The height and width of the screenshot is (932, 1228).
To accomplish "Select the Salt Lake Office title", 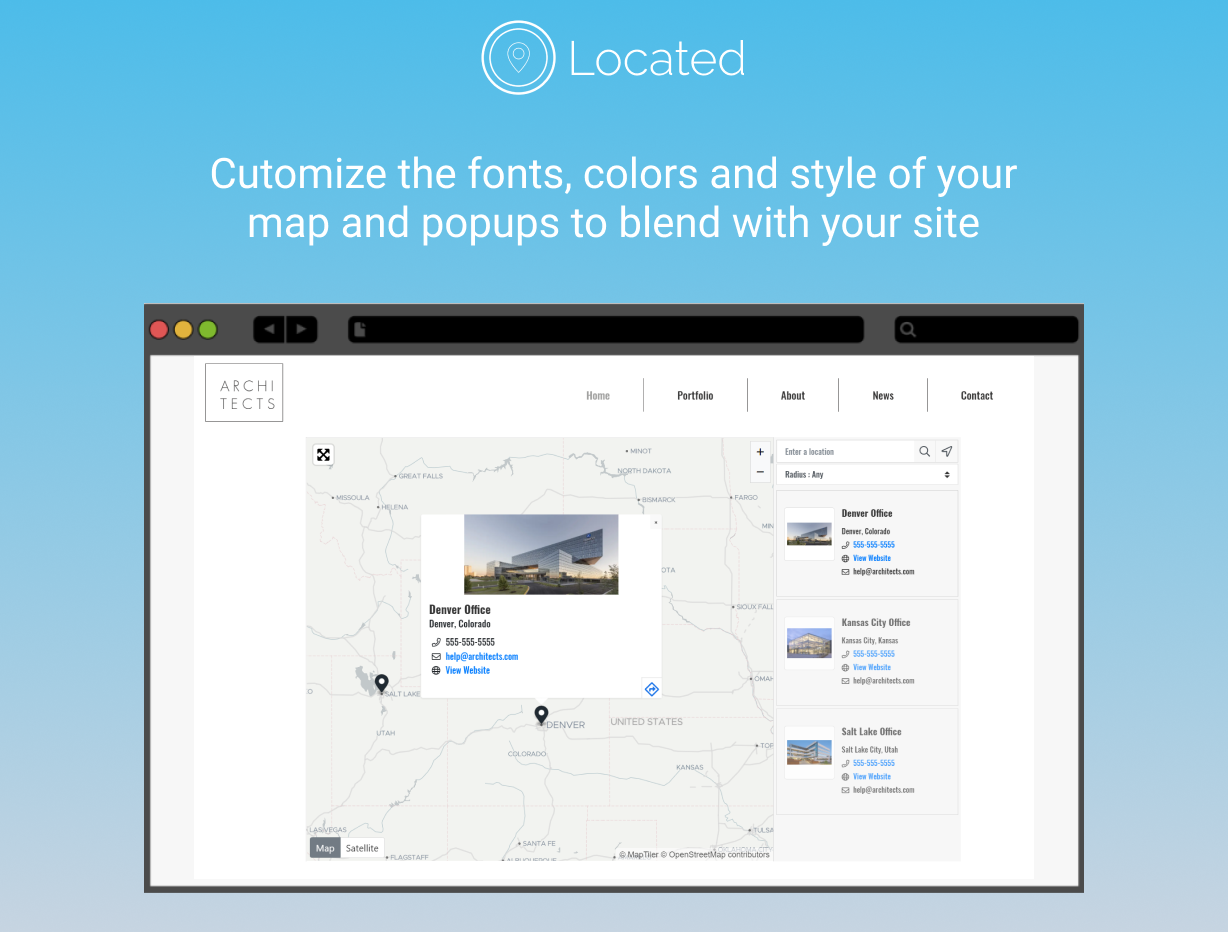I will coord(872,732).
